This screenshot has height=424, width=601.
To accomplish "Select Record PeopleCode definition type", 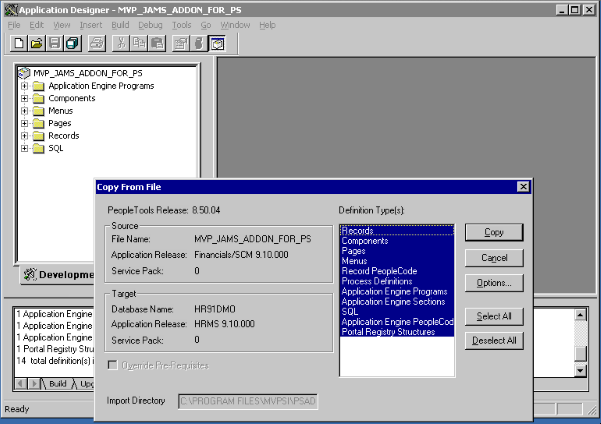I will click(x=397, y=271).
